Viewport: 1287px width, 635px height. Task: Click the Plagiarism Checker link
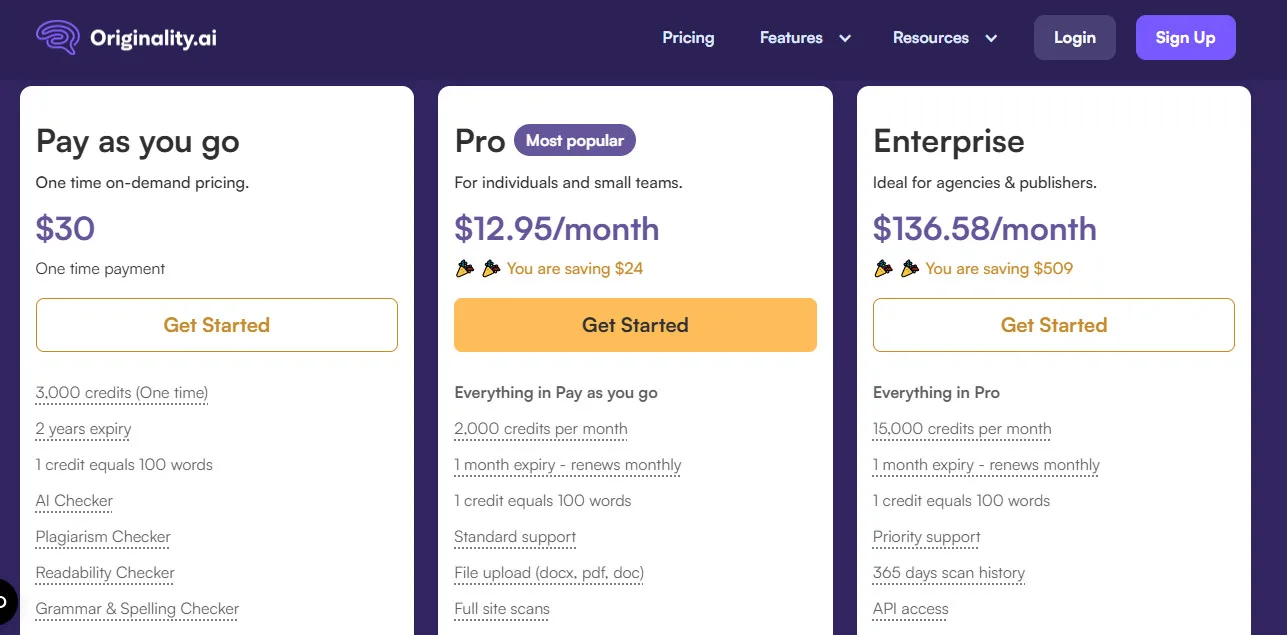[102, 537]
